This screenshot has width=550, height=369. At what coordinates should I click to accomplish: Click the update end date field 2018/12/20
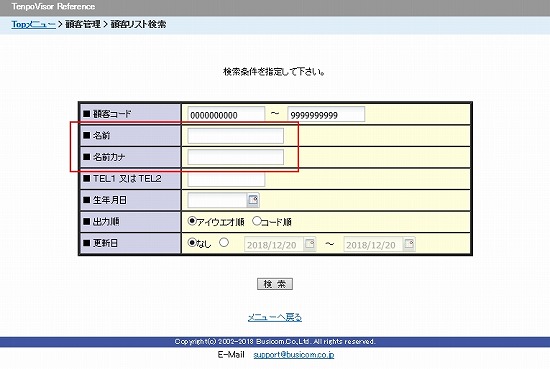point(374,244)
